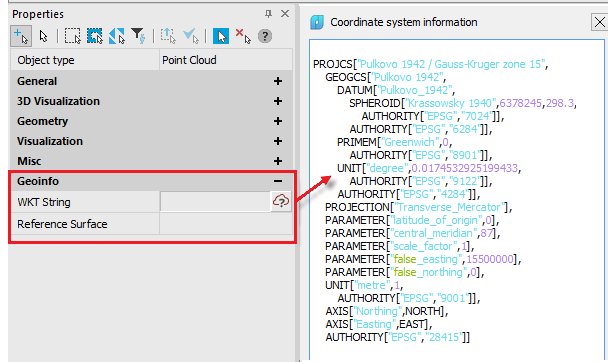
Task: Click the grayed checkmark apply icon
Action: (x=191, y=36)
